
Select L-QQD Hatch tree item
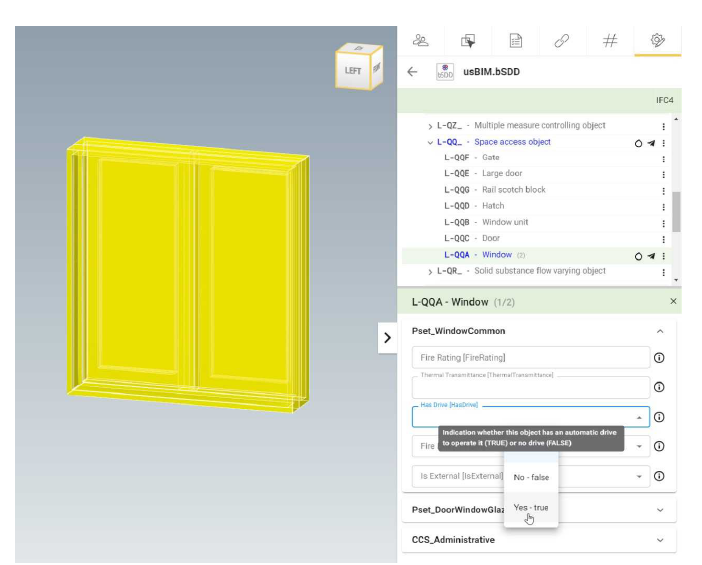pyautogui.click(x=474, y=206)
